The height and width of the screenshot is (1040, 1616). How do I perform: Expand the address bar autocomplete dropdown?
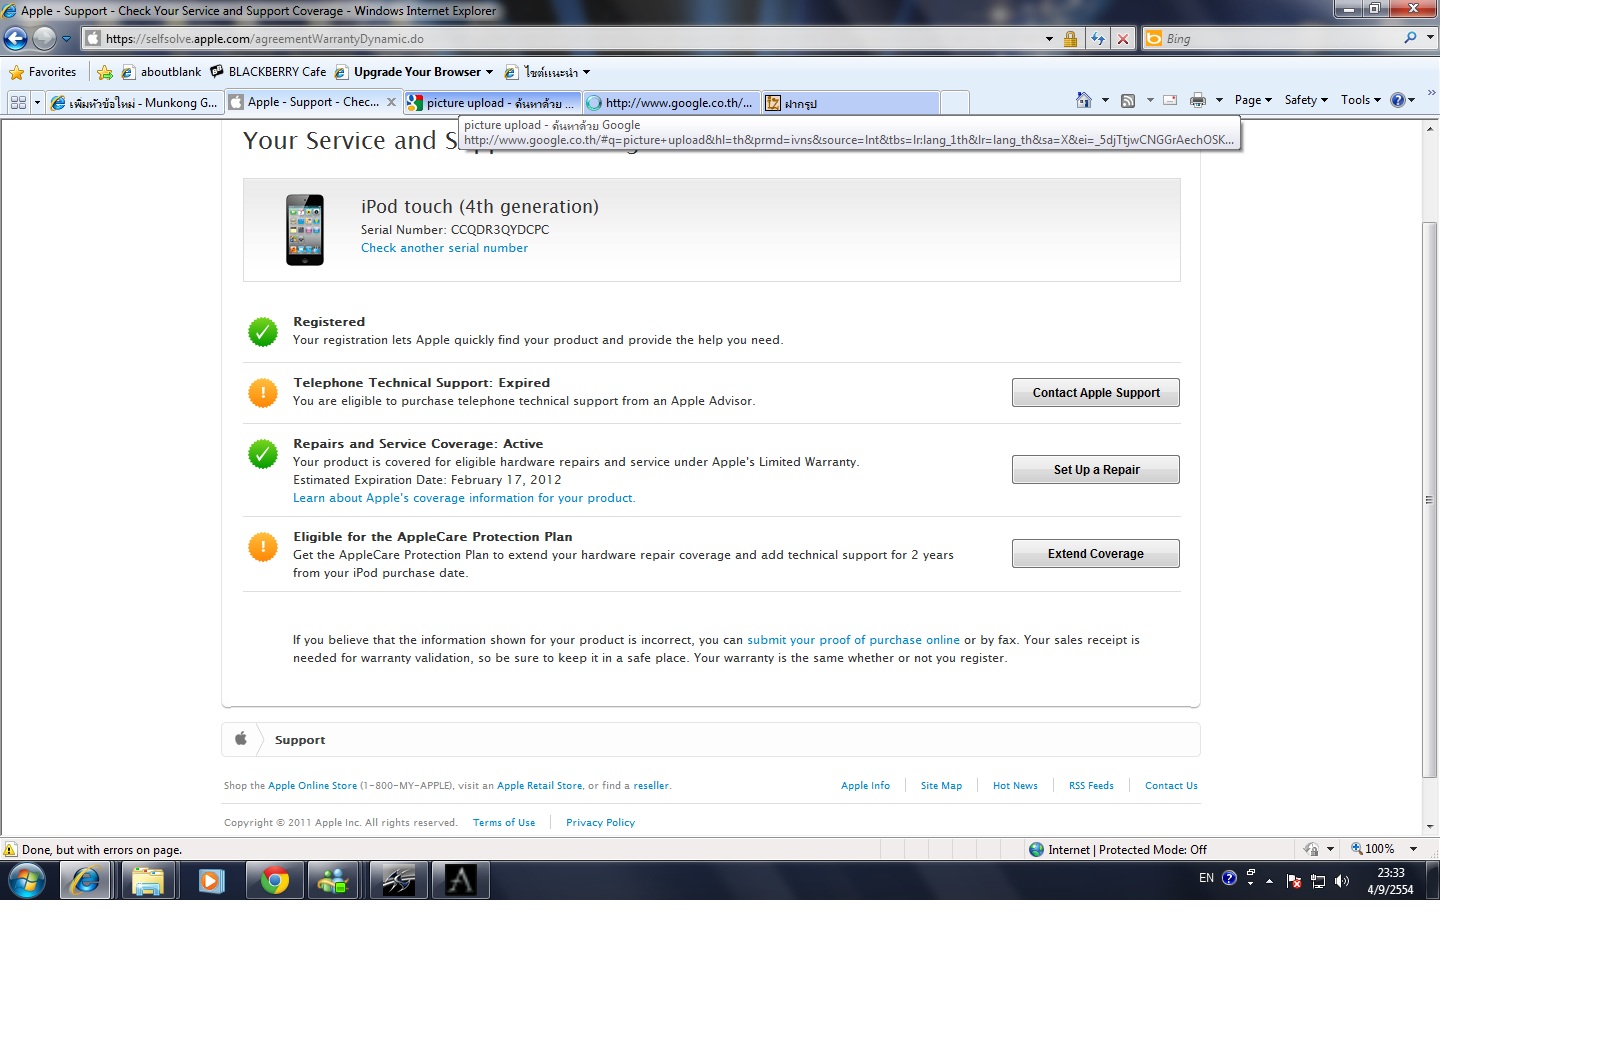pos(1049,39)
